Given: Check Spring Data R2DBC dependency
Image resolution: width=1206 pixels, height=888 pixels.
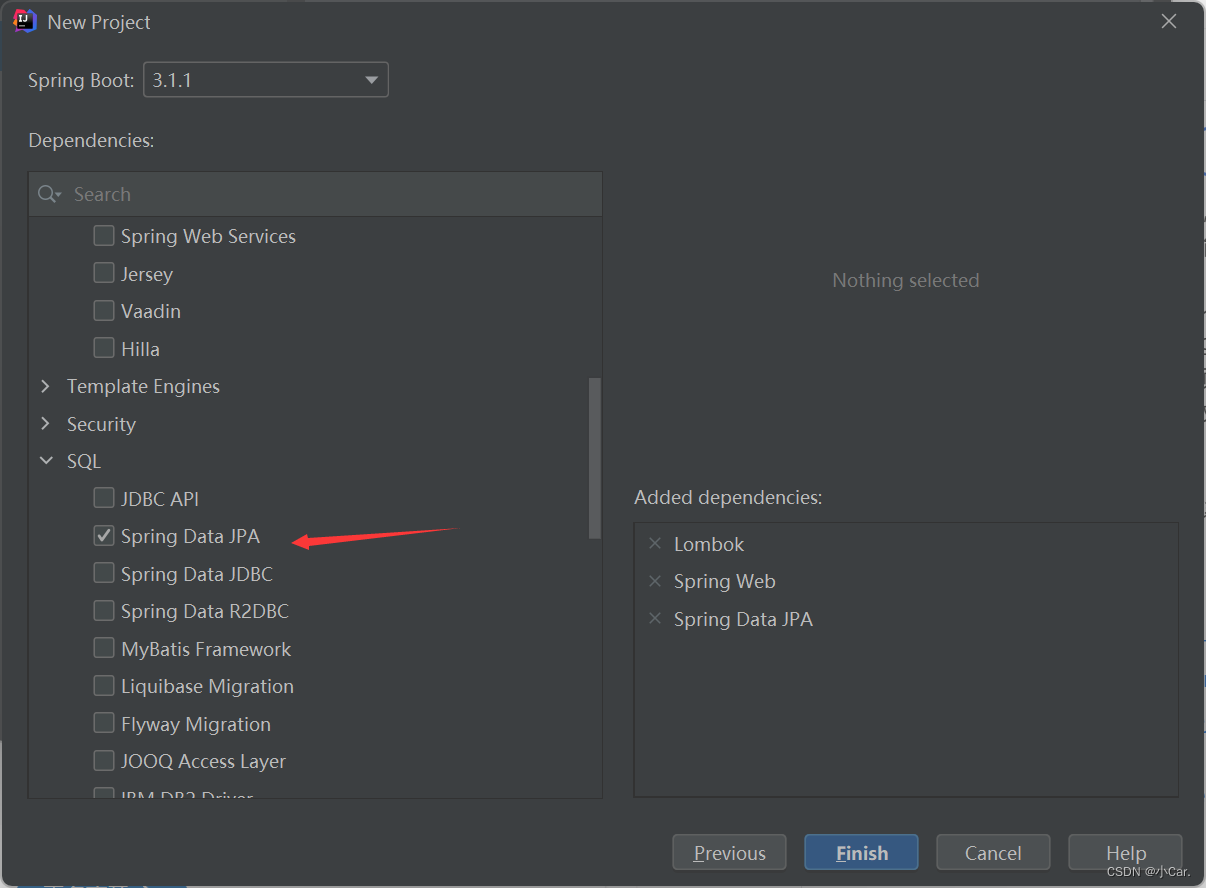Looking at the screenshot, I should 104,611.
